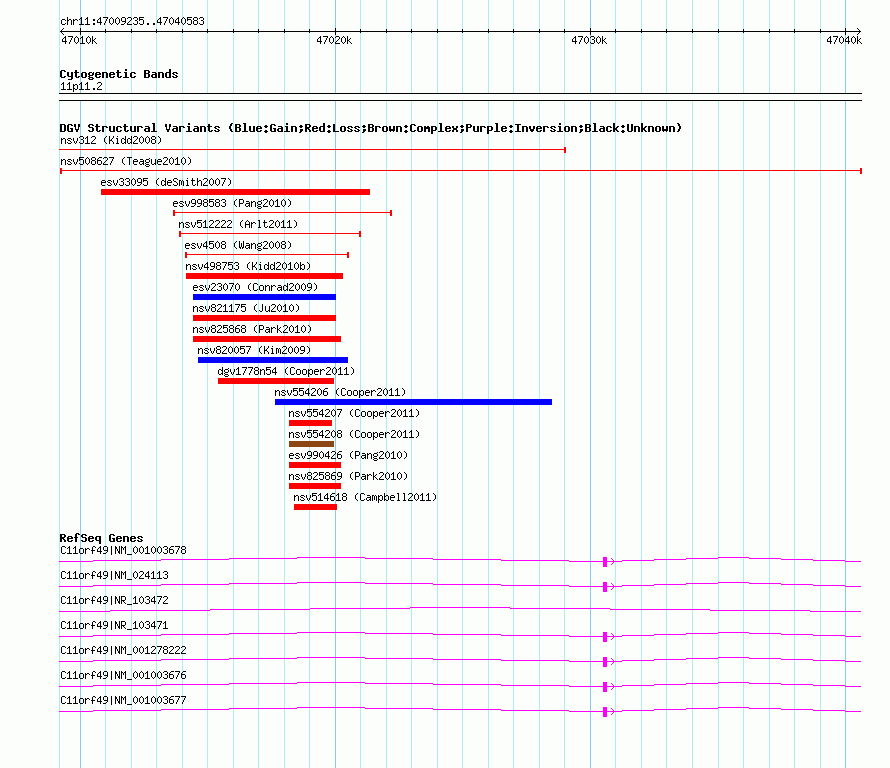890x768 pixels.
Task: Click the nsv554207 (Cooper2011) label
Action: pos(354,413)
